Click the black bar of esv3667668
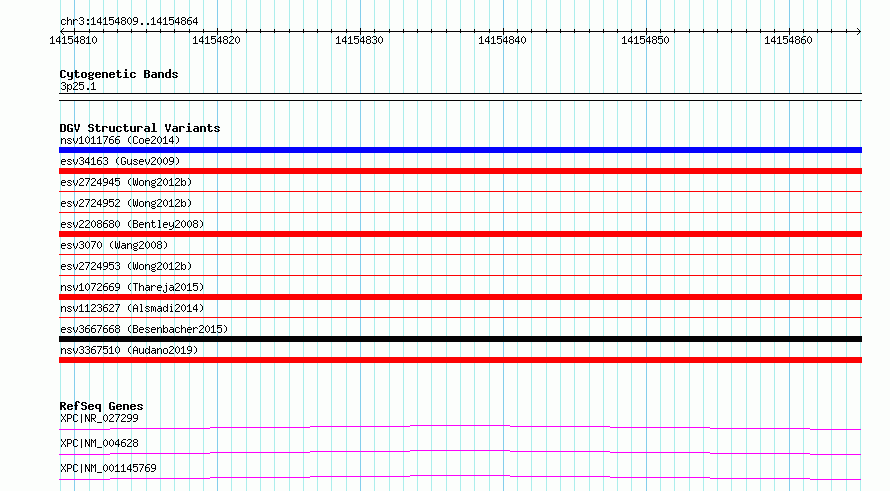 pyautogui.click(x=460, y=339)
